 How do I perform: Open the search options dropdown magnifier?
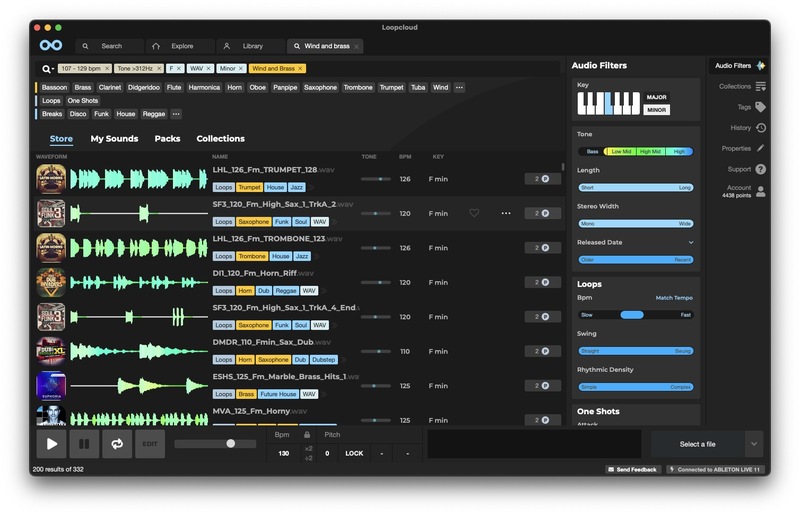pos(47,69)
